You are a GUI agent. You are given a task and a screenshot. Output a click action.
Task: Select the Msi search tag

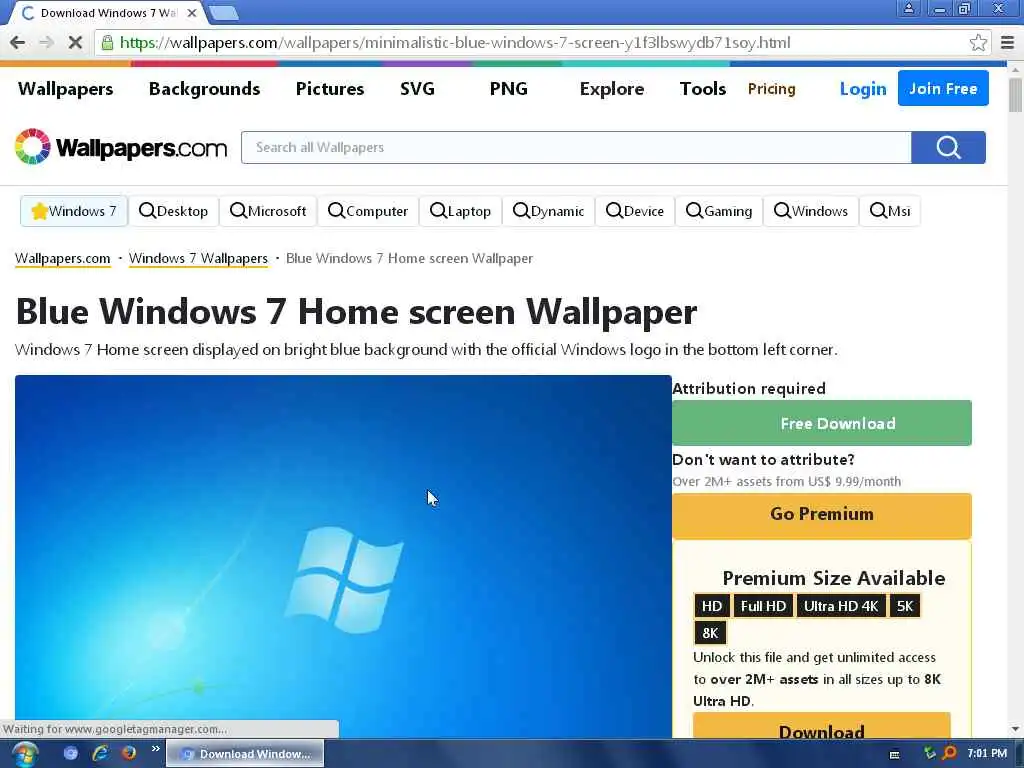(890, 211)
